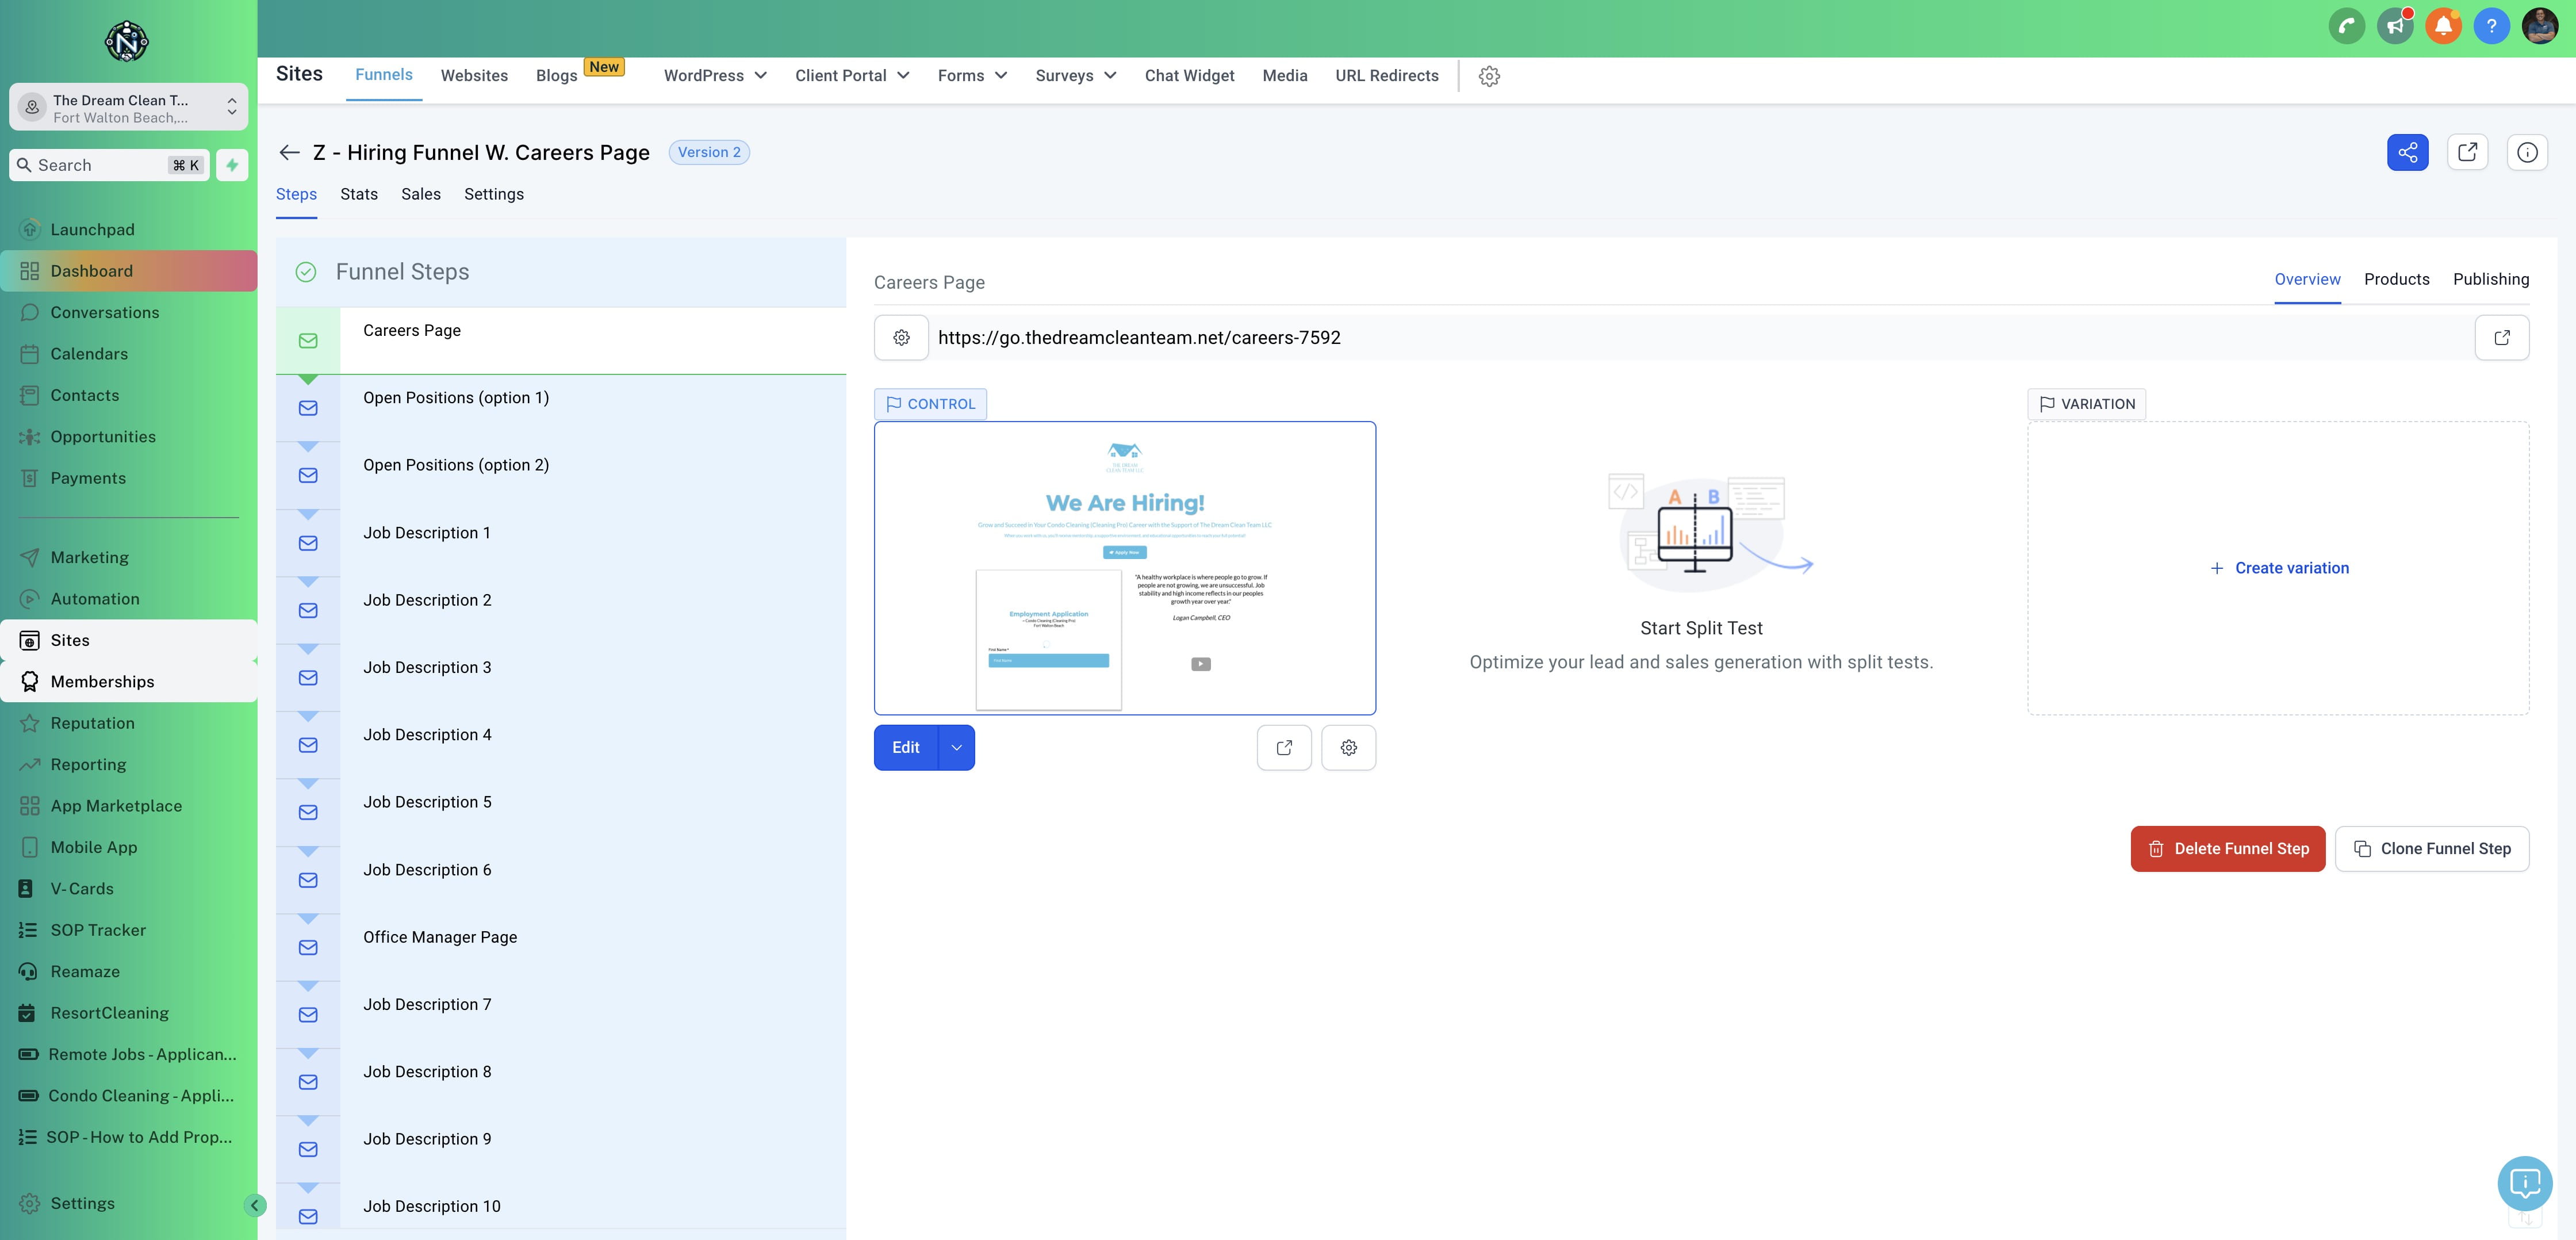The image size is (2576, 1240).
Task: Open the Stats tab of the funnel
Action: click(x=358, y=194)
